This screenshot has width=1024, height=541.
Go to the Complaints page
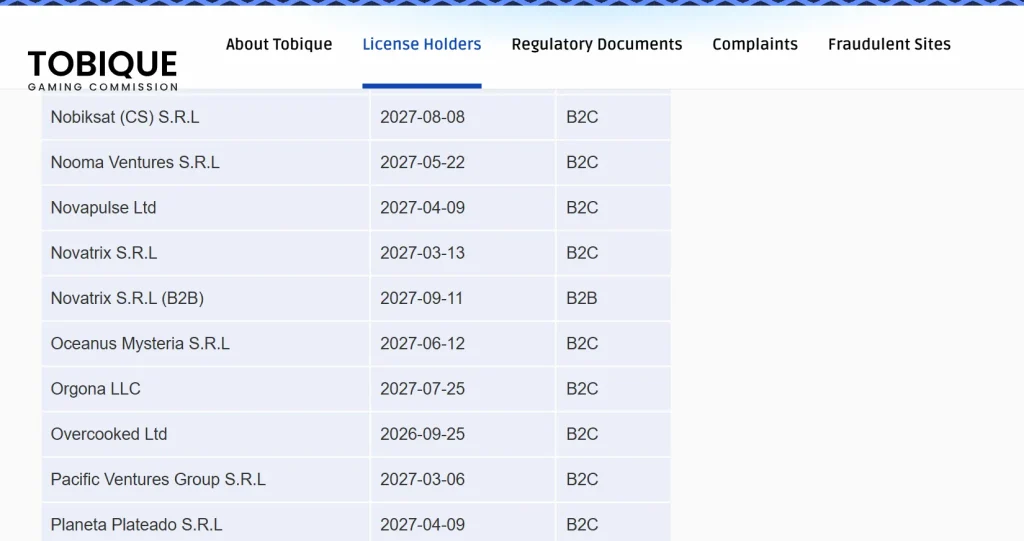755,44
